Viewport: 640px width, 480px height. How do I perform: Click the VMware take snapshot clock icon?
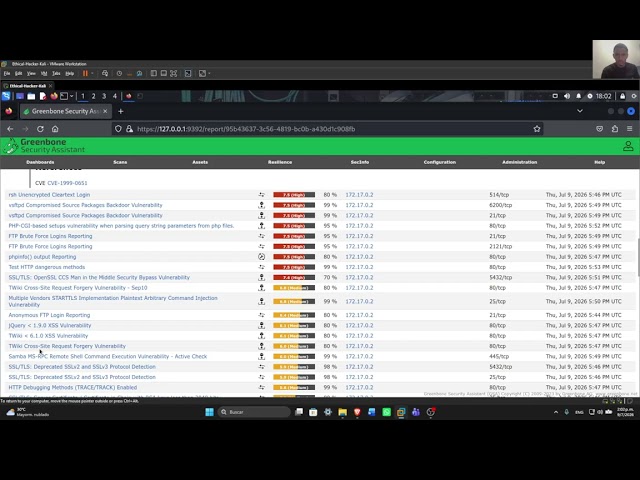119,73
